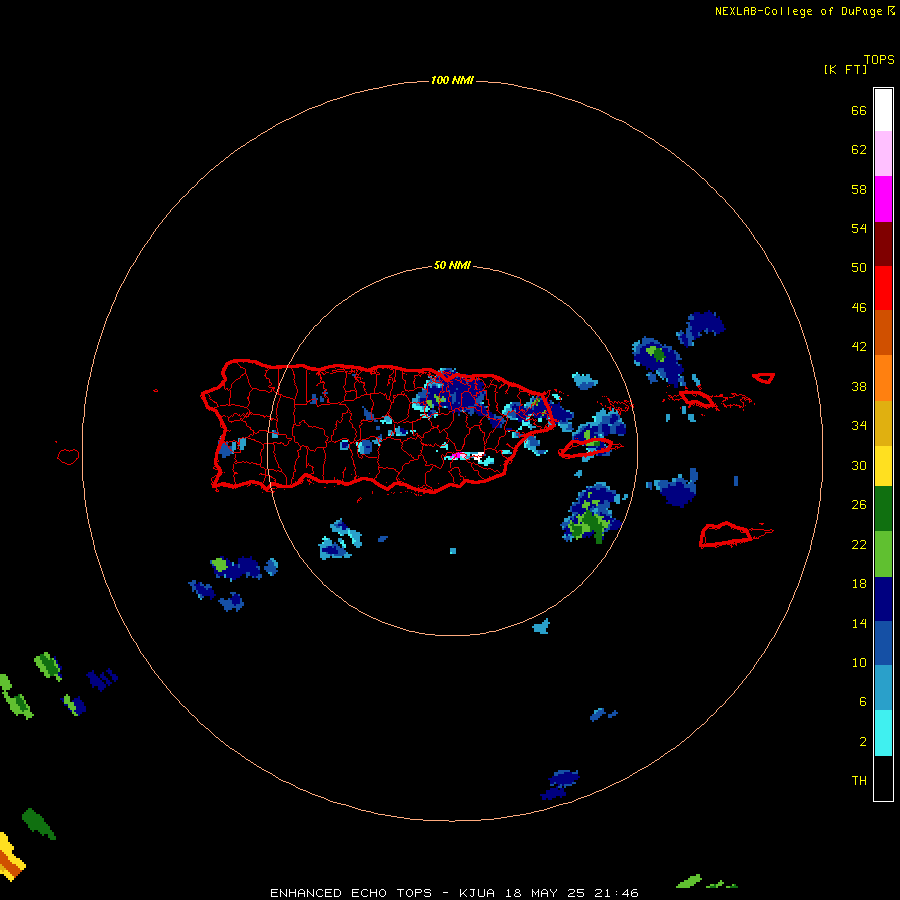900x900 pixels.
Task: Click the legend value '2'
Action: (862, 742)
